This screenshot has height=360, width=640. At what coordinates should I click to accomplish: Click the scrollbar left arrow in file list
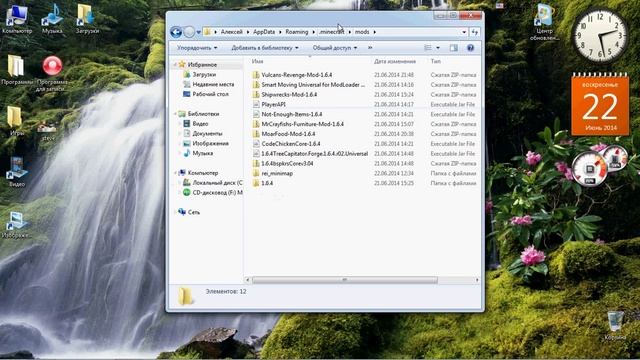(x=247, y=280)
